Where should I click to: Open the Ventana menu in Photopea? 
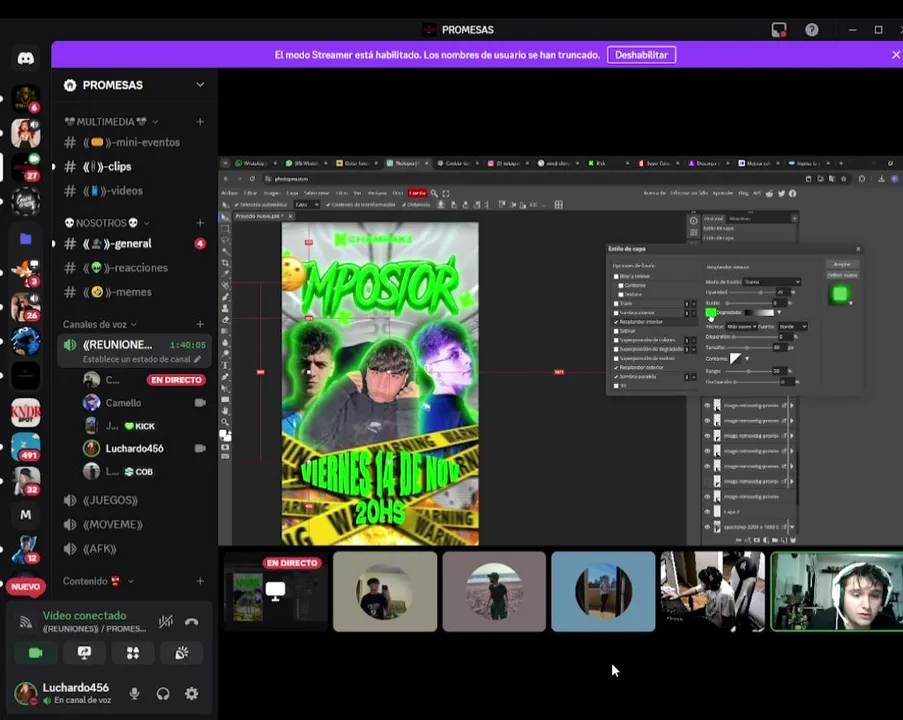(x=377, y=193)
